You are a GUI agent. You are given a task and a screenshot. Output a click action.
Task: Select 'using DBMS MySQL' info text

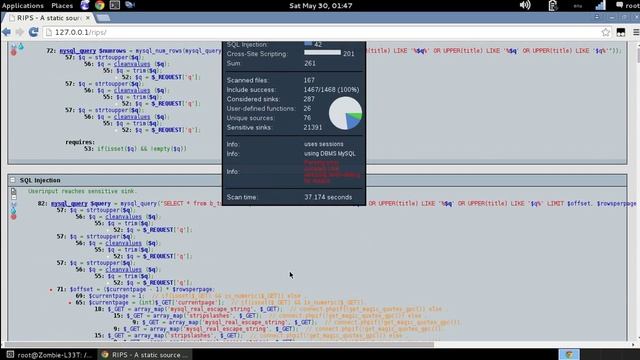coord(330,154)
